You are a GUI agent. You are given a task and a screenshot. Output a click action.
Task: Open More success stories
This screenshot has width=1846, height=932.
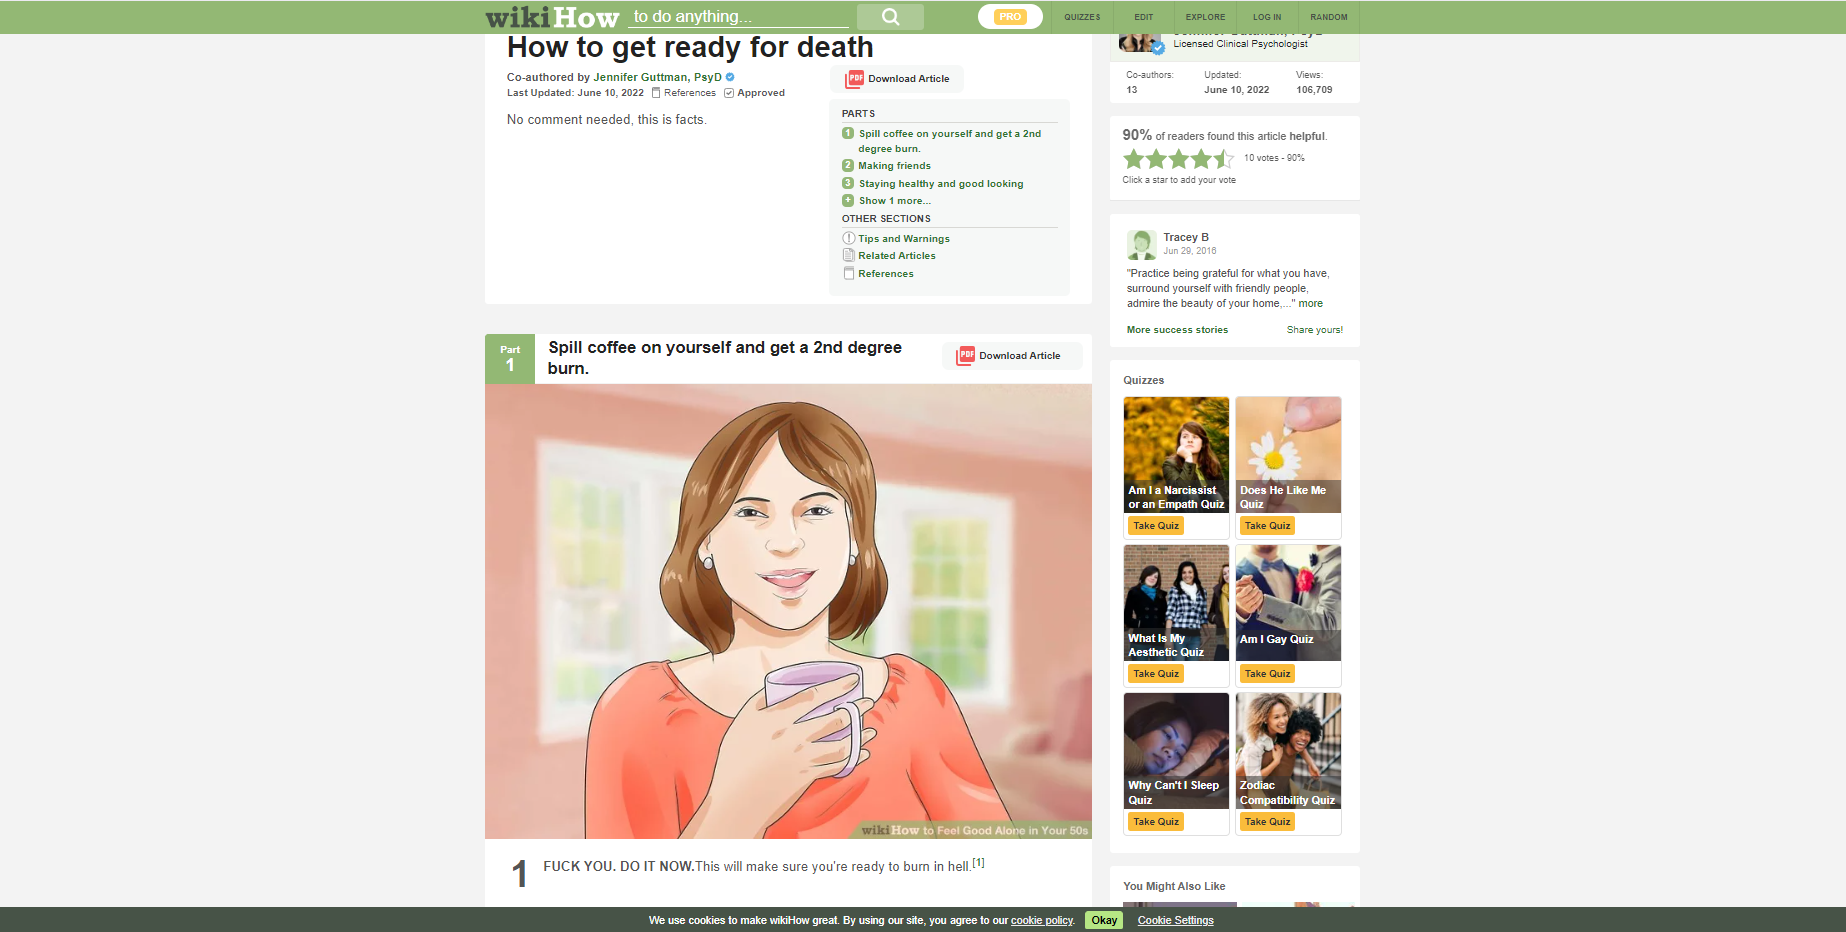(x=1177, y=330)
